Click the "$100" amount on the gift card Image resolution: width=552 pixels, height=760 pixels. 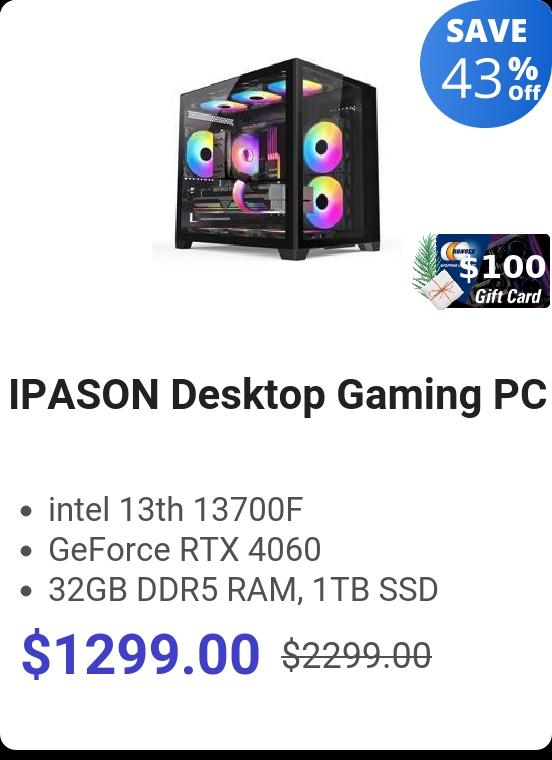(x=502, y=267)
